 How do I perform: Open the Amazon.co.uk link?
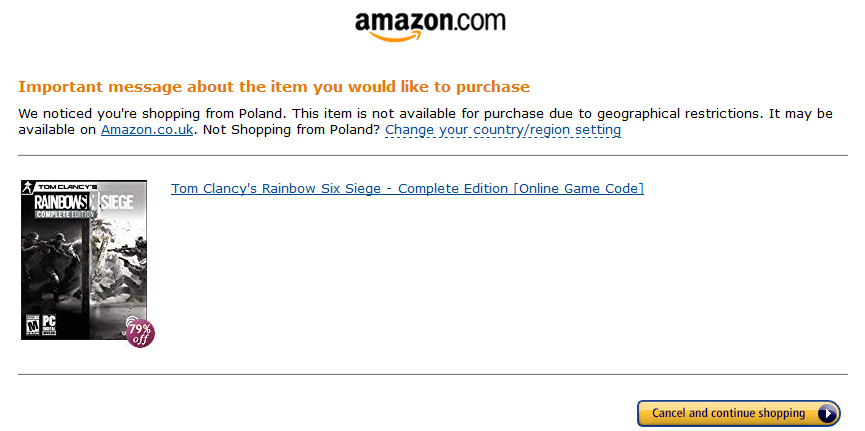pos(147,130)
